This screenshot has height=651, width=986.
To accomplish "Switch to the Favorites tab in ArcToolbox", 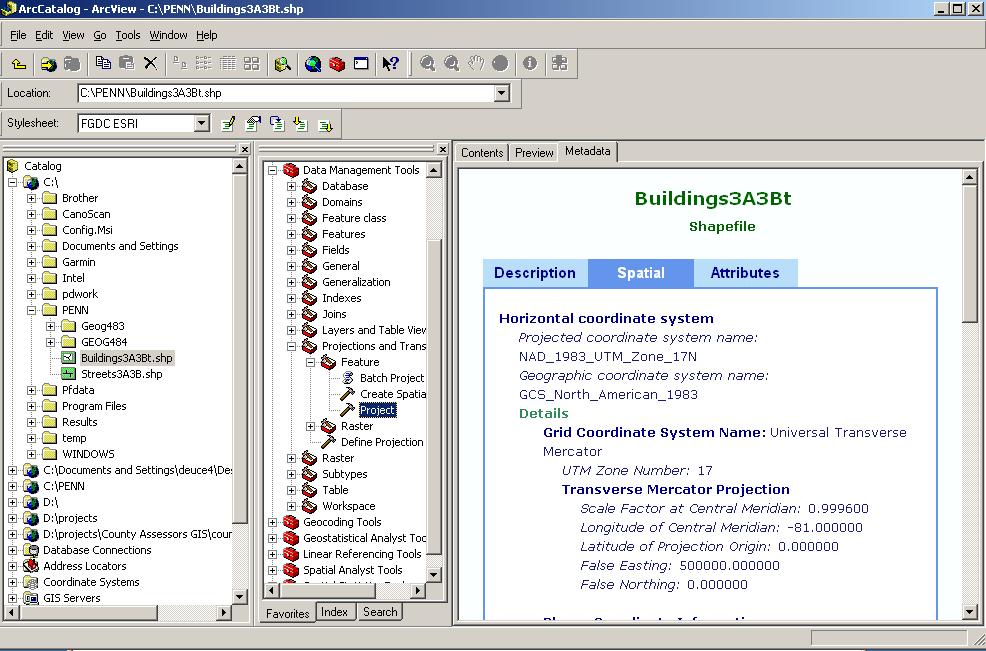I will 287,613.
